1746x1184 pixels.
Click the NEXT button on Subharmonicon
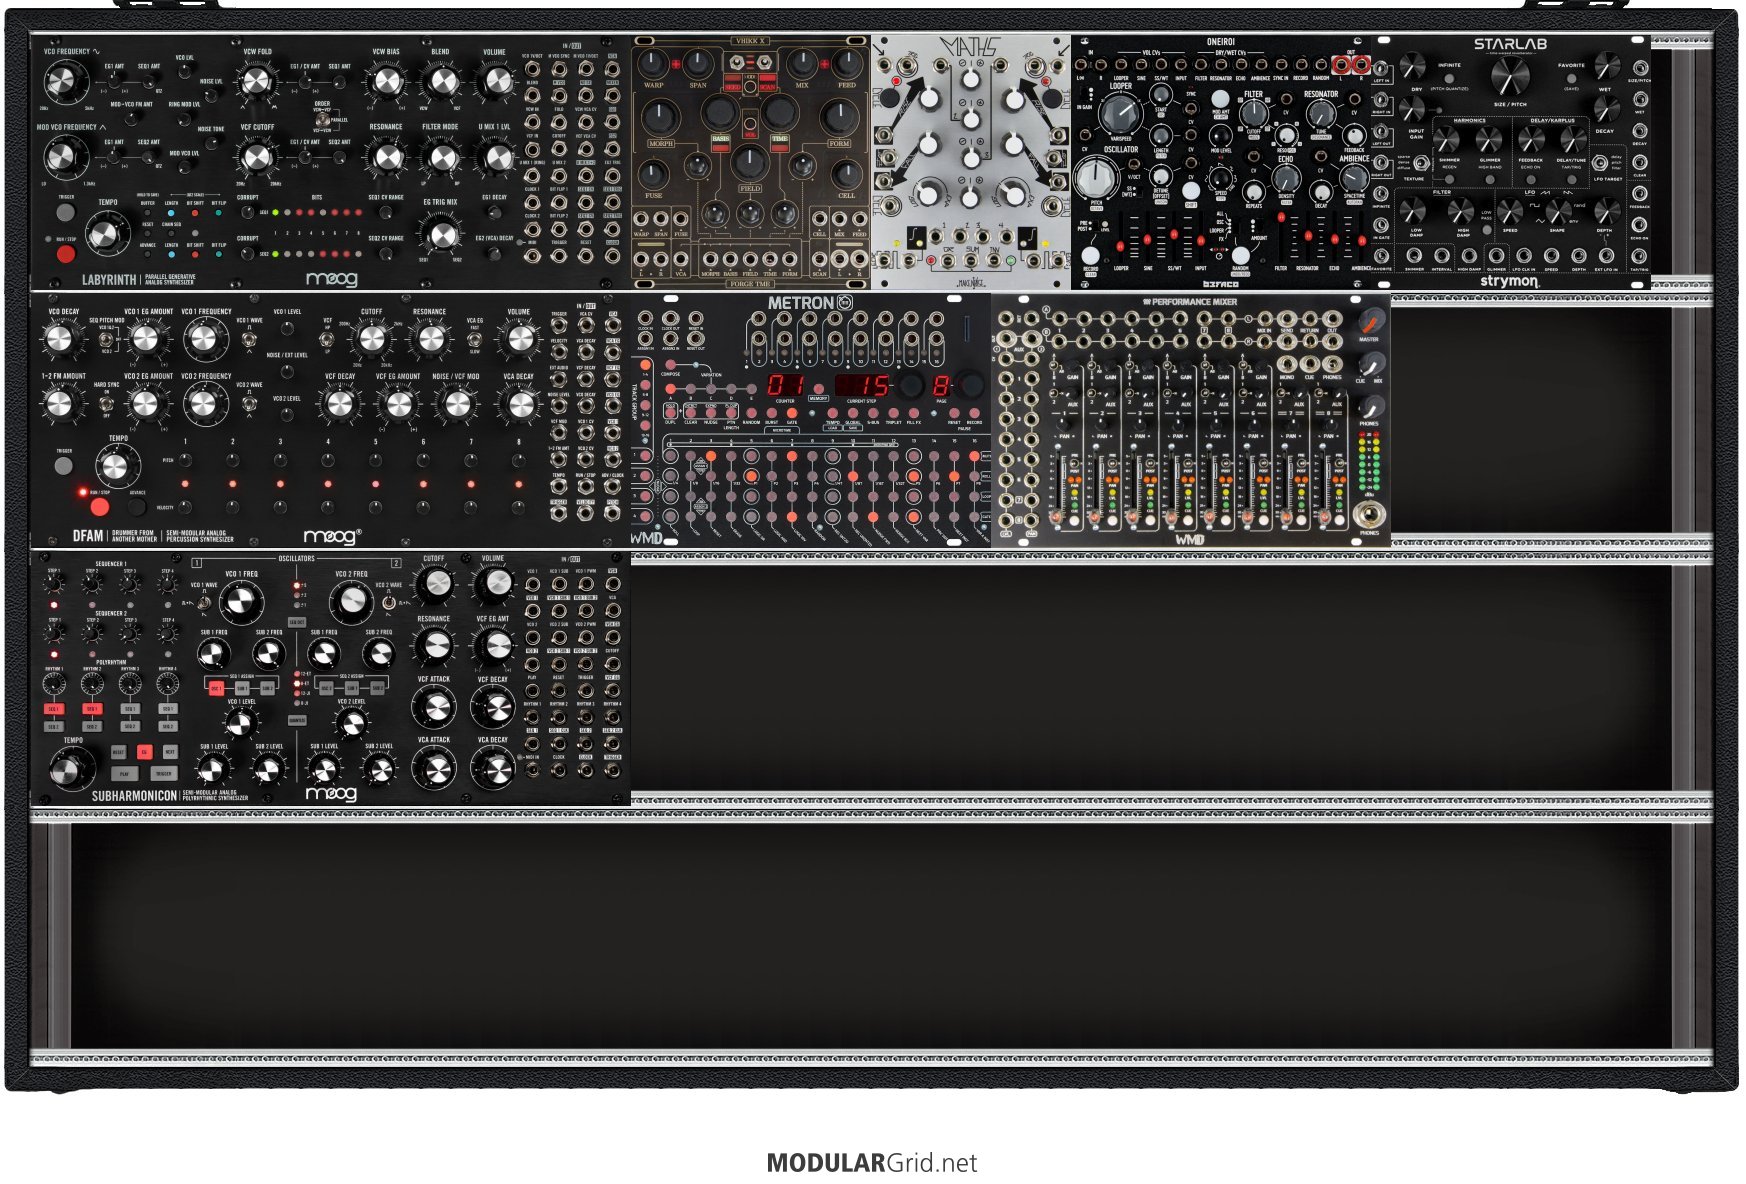click(169, 752)
